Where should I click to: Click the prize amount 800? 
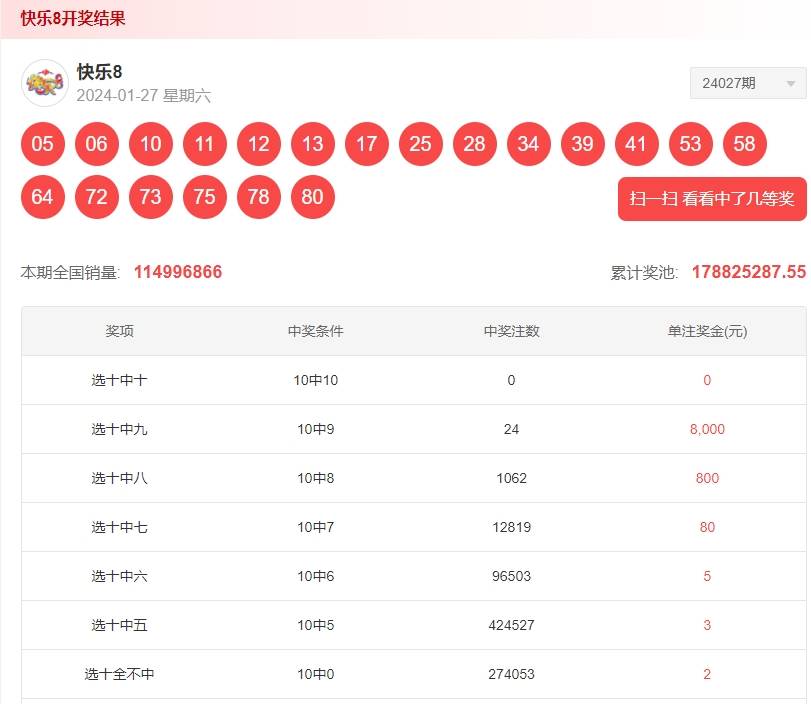click(x=707, y=478)
